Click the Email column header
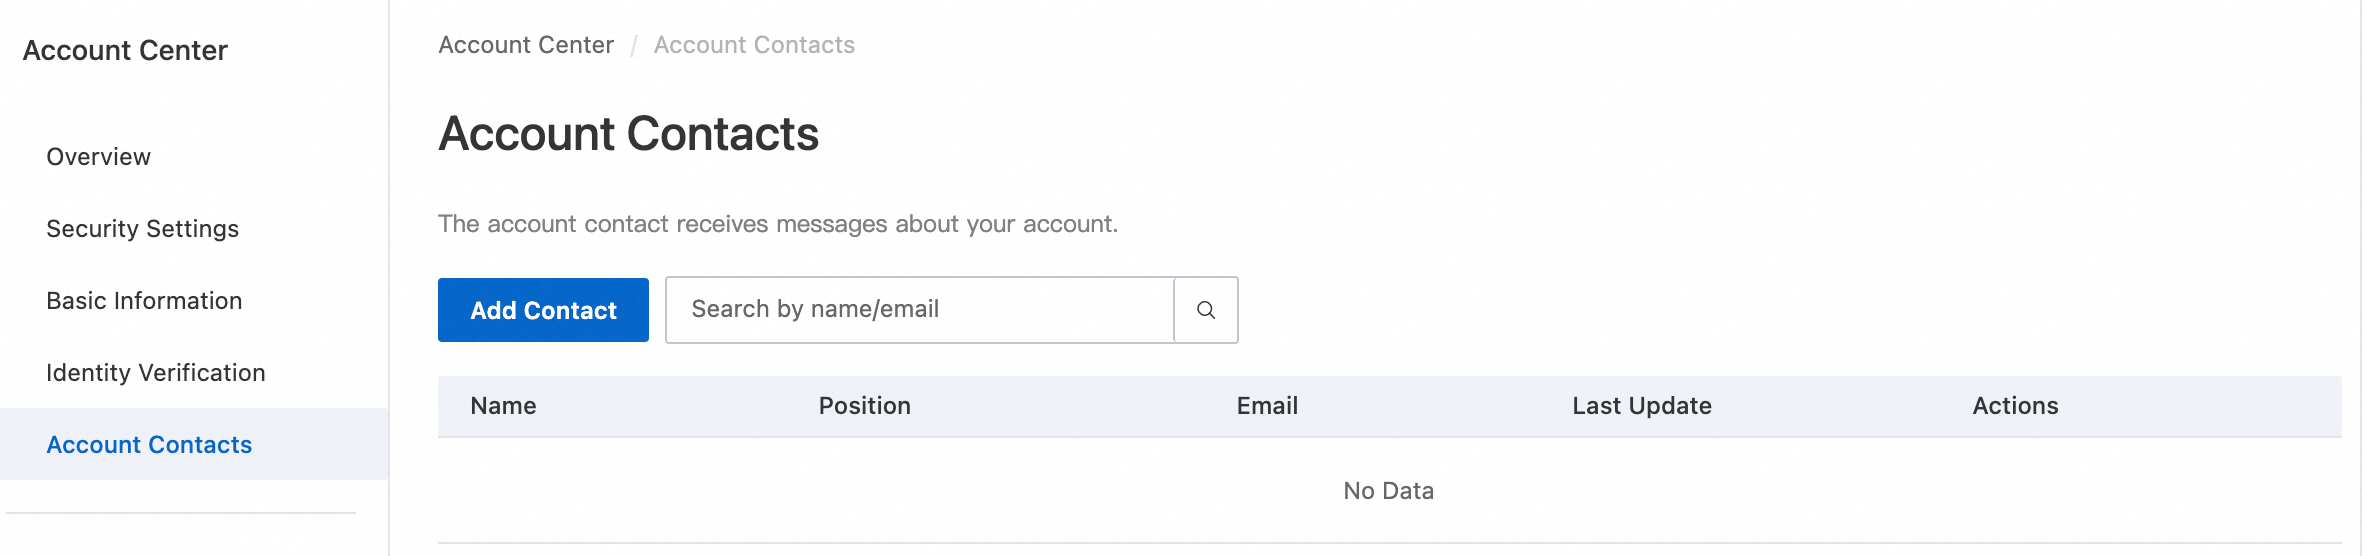 (x=1267, y=406)
